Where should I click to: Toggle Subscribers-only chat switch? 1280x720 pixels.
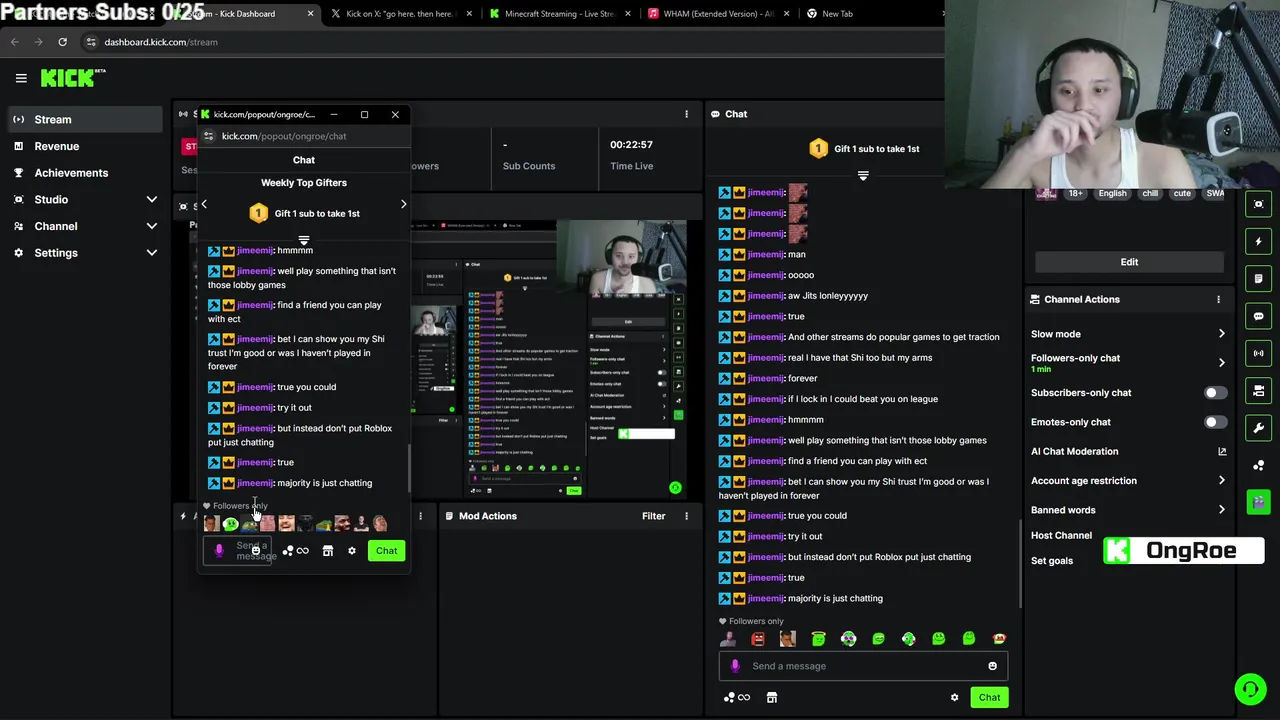coord(1214,393)
